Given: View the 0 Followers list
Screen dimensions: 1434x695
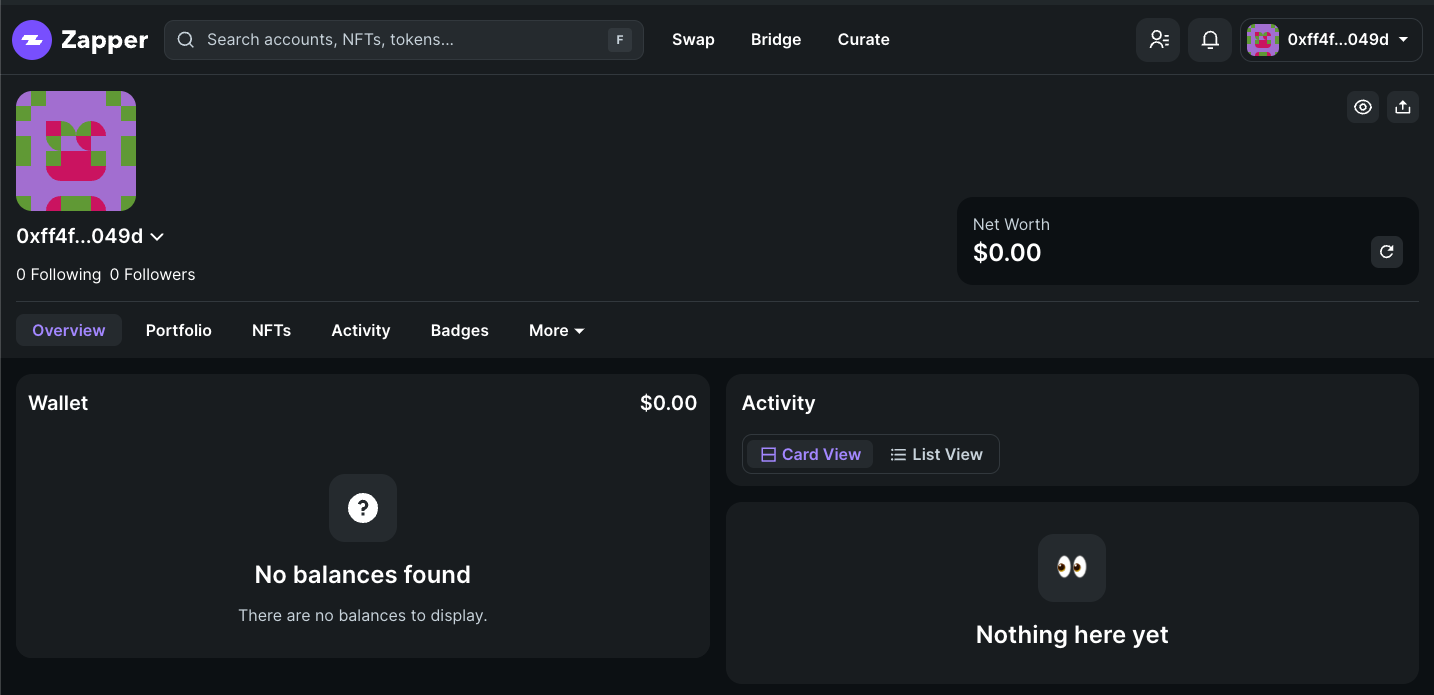Looking at the screenshot, I should pyautogui.click(x=153, y=274).
